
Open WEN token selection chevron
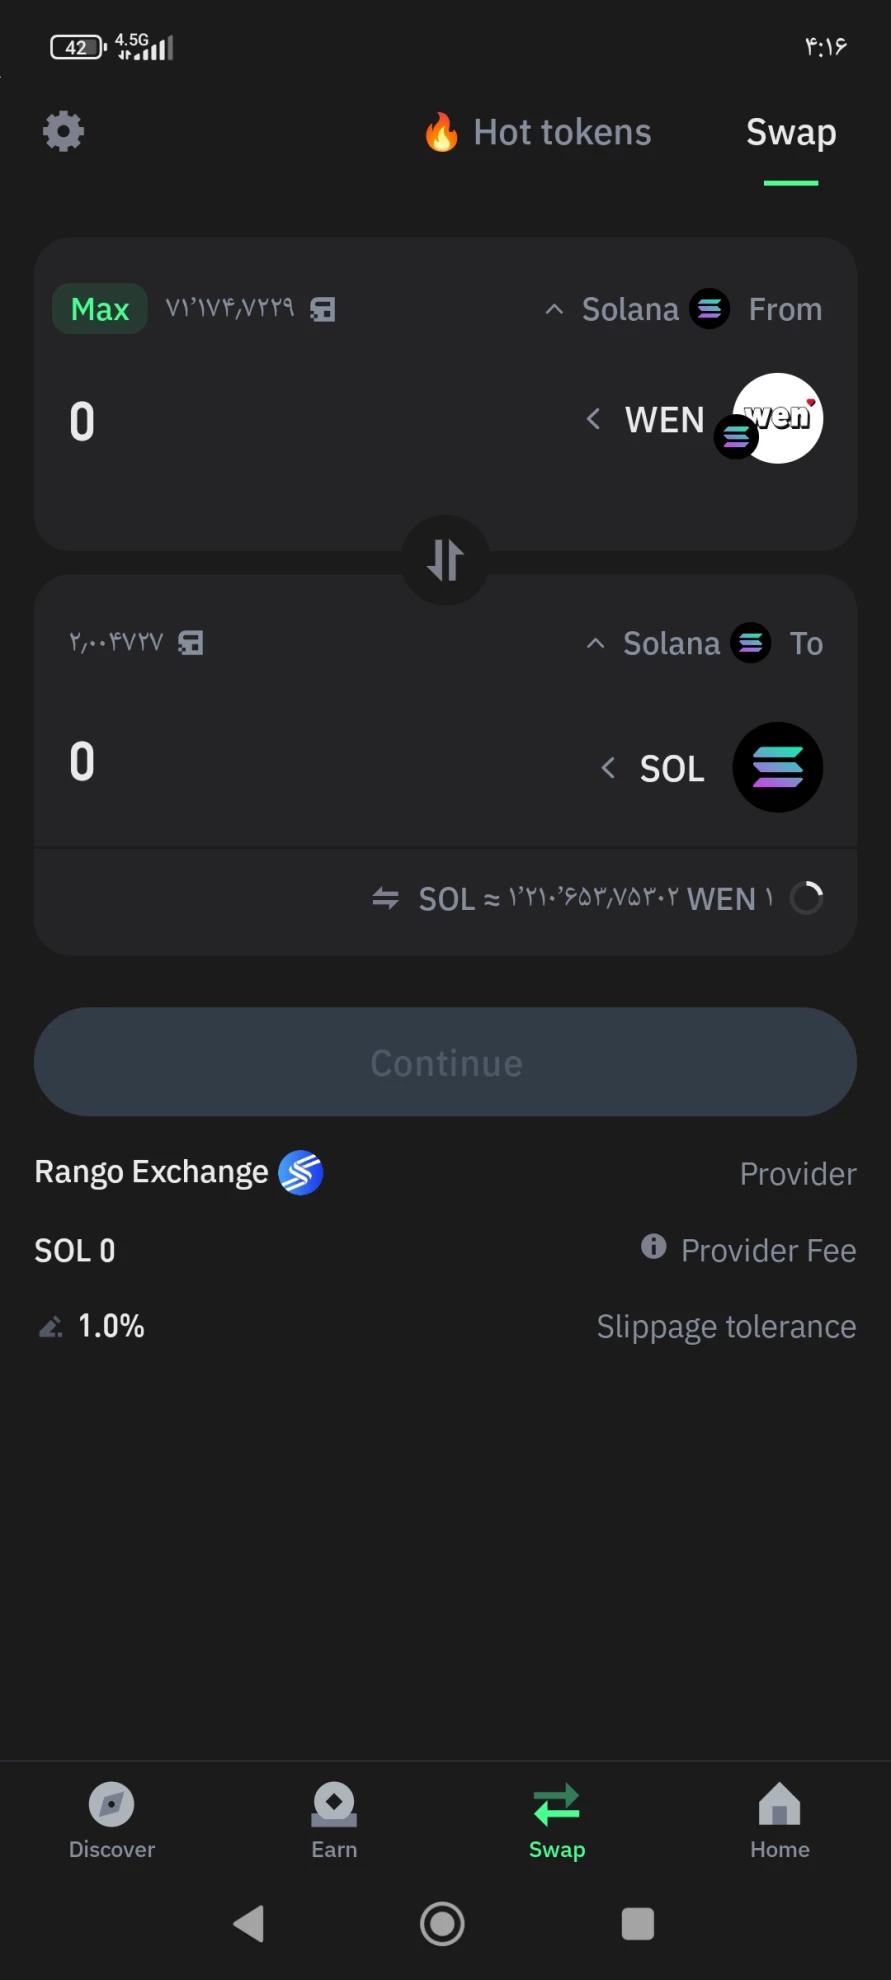tap(593, 418)
